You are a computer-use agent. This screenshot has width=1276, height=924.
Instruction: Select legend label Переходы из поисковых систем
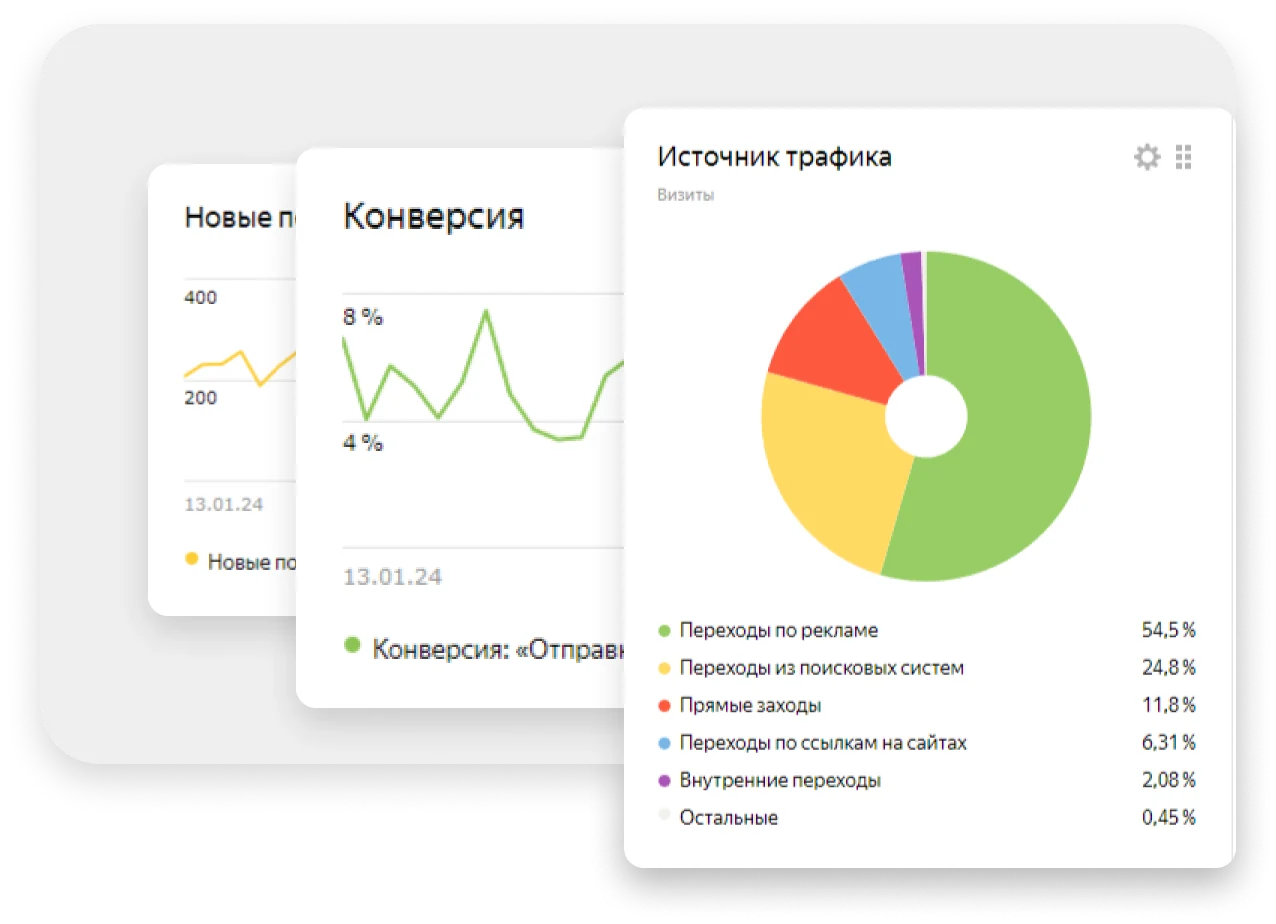(x=822, y=668)
